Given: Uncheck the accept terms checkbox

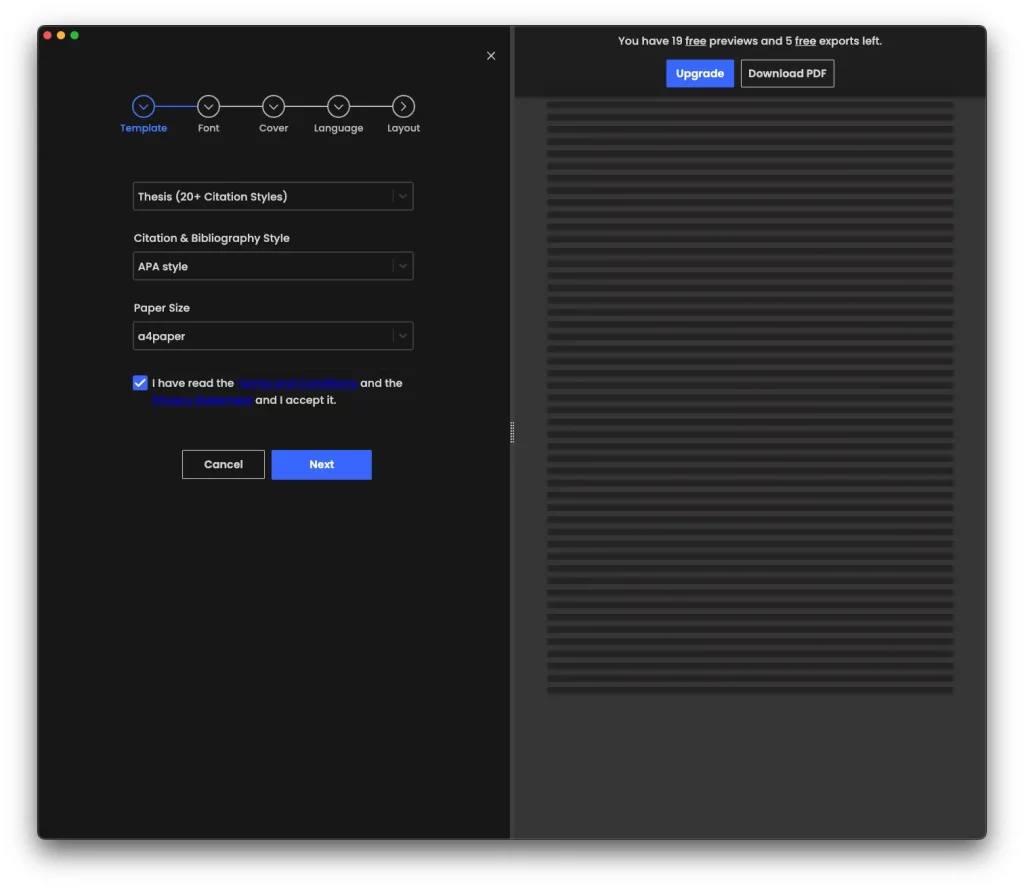Looking at the screenshot, I should click(140, 383).
